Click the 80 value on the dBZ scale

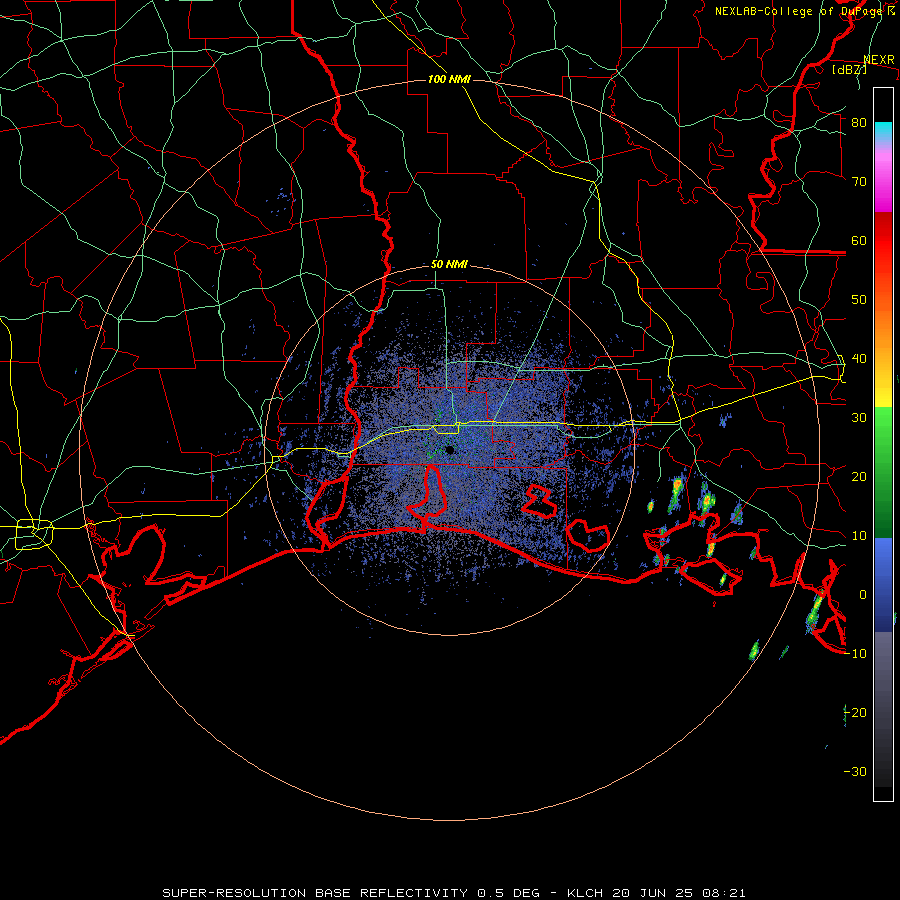(x=859, y=123)
